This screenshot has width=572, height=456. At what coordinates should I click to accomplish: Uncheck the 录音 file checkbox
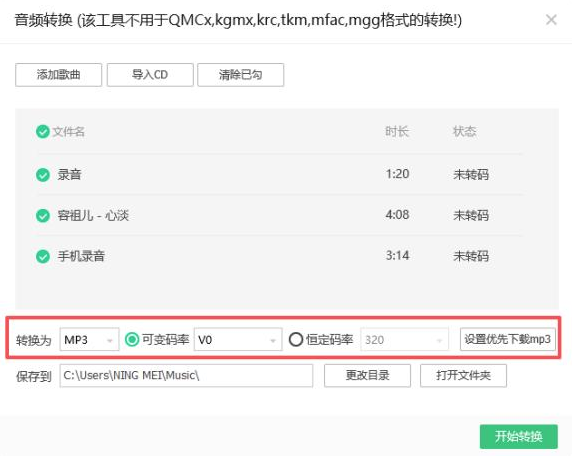pos(43,175)
